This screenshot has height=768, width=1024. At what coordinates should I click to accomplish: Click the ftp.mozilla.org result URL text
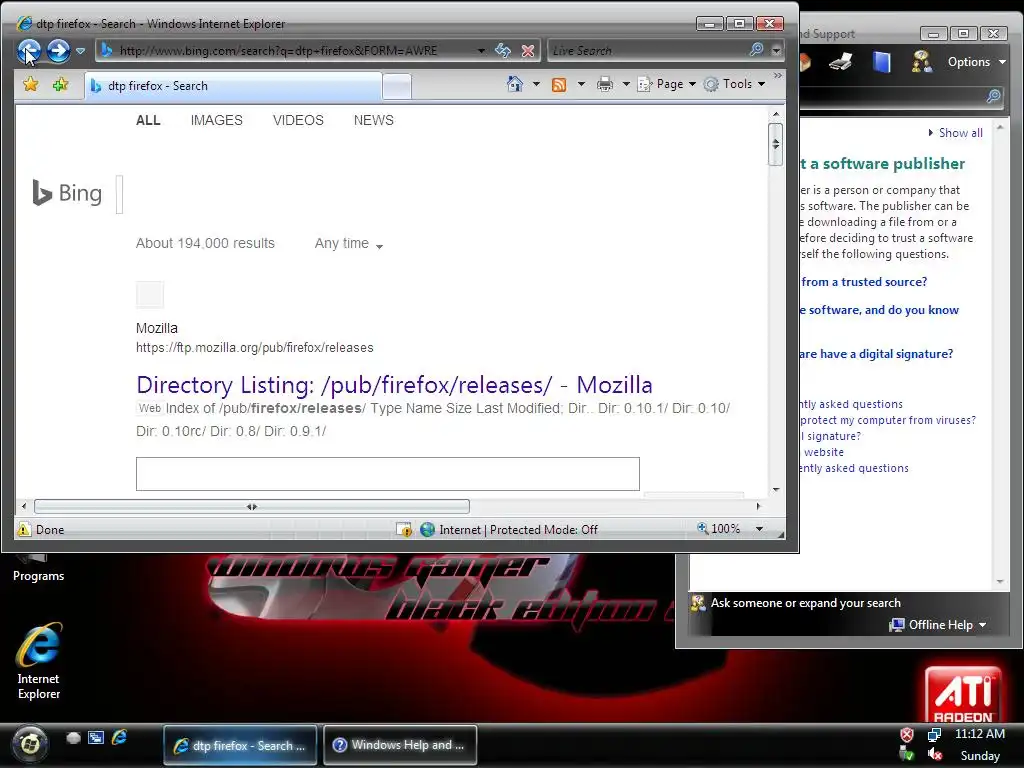[255, 347]
